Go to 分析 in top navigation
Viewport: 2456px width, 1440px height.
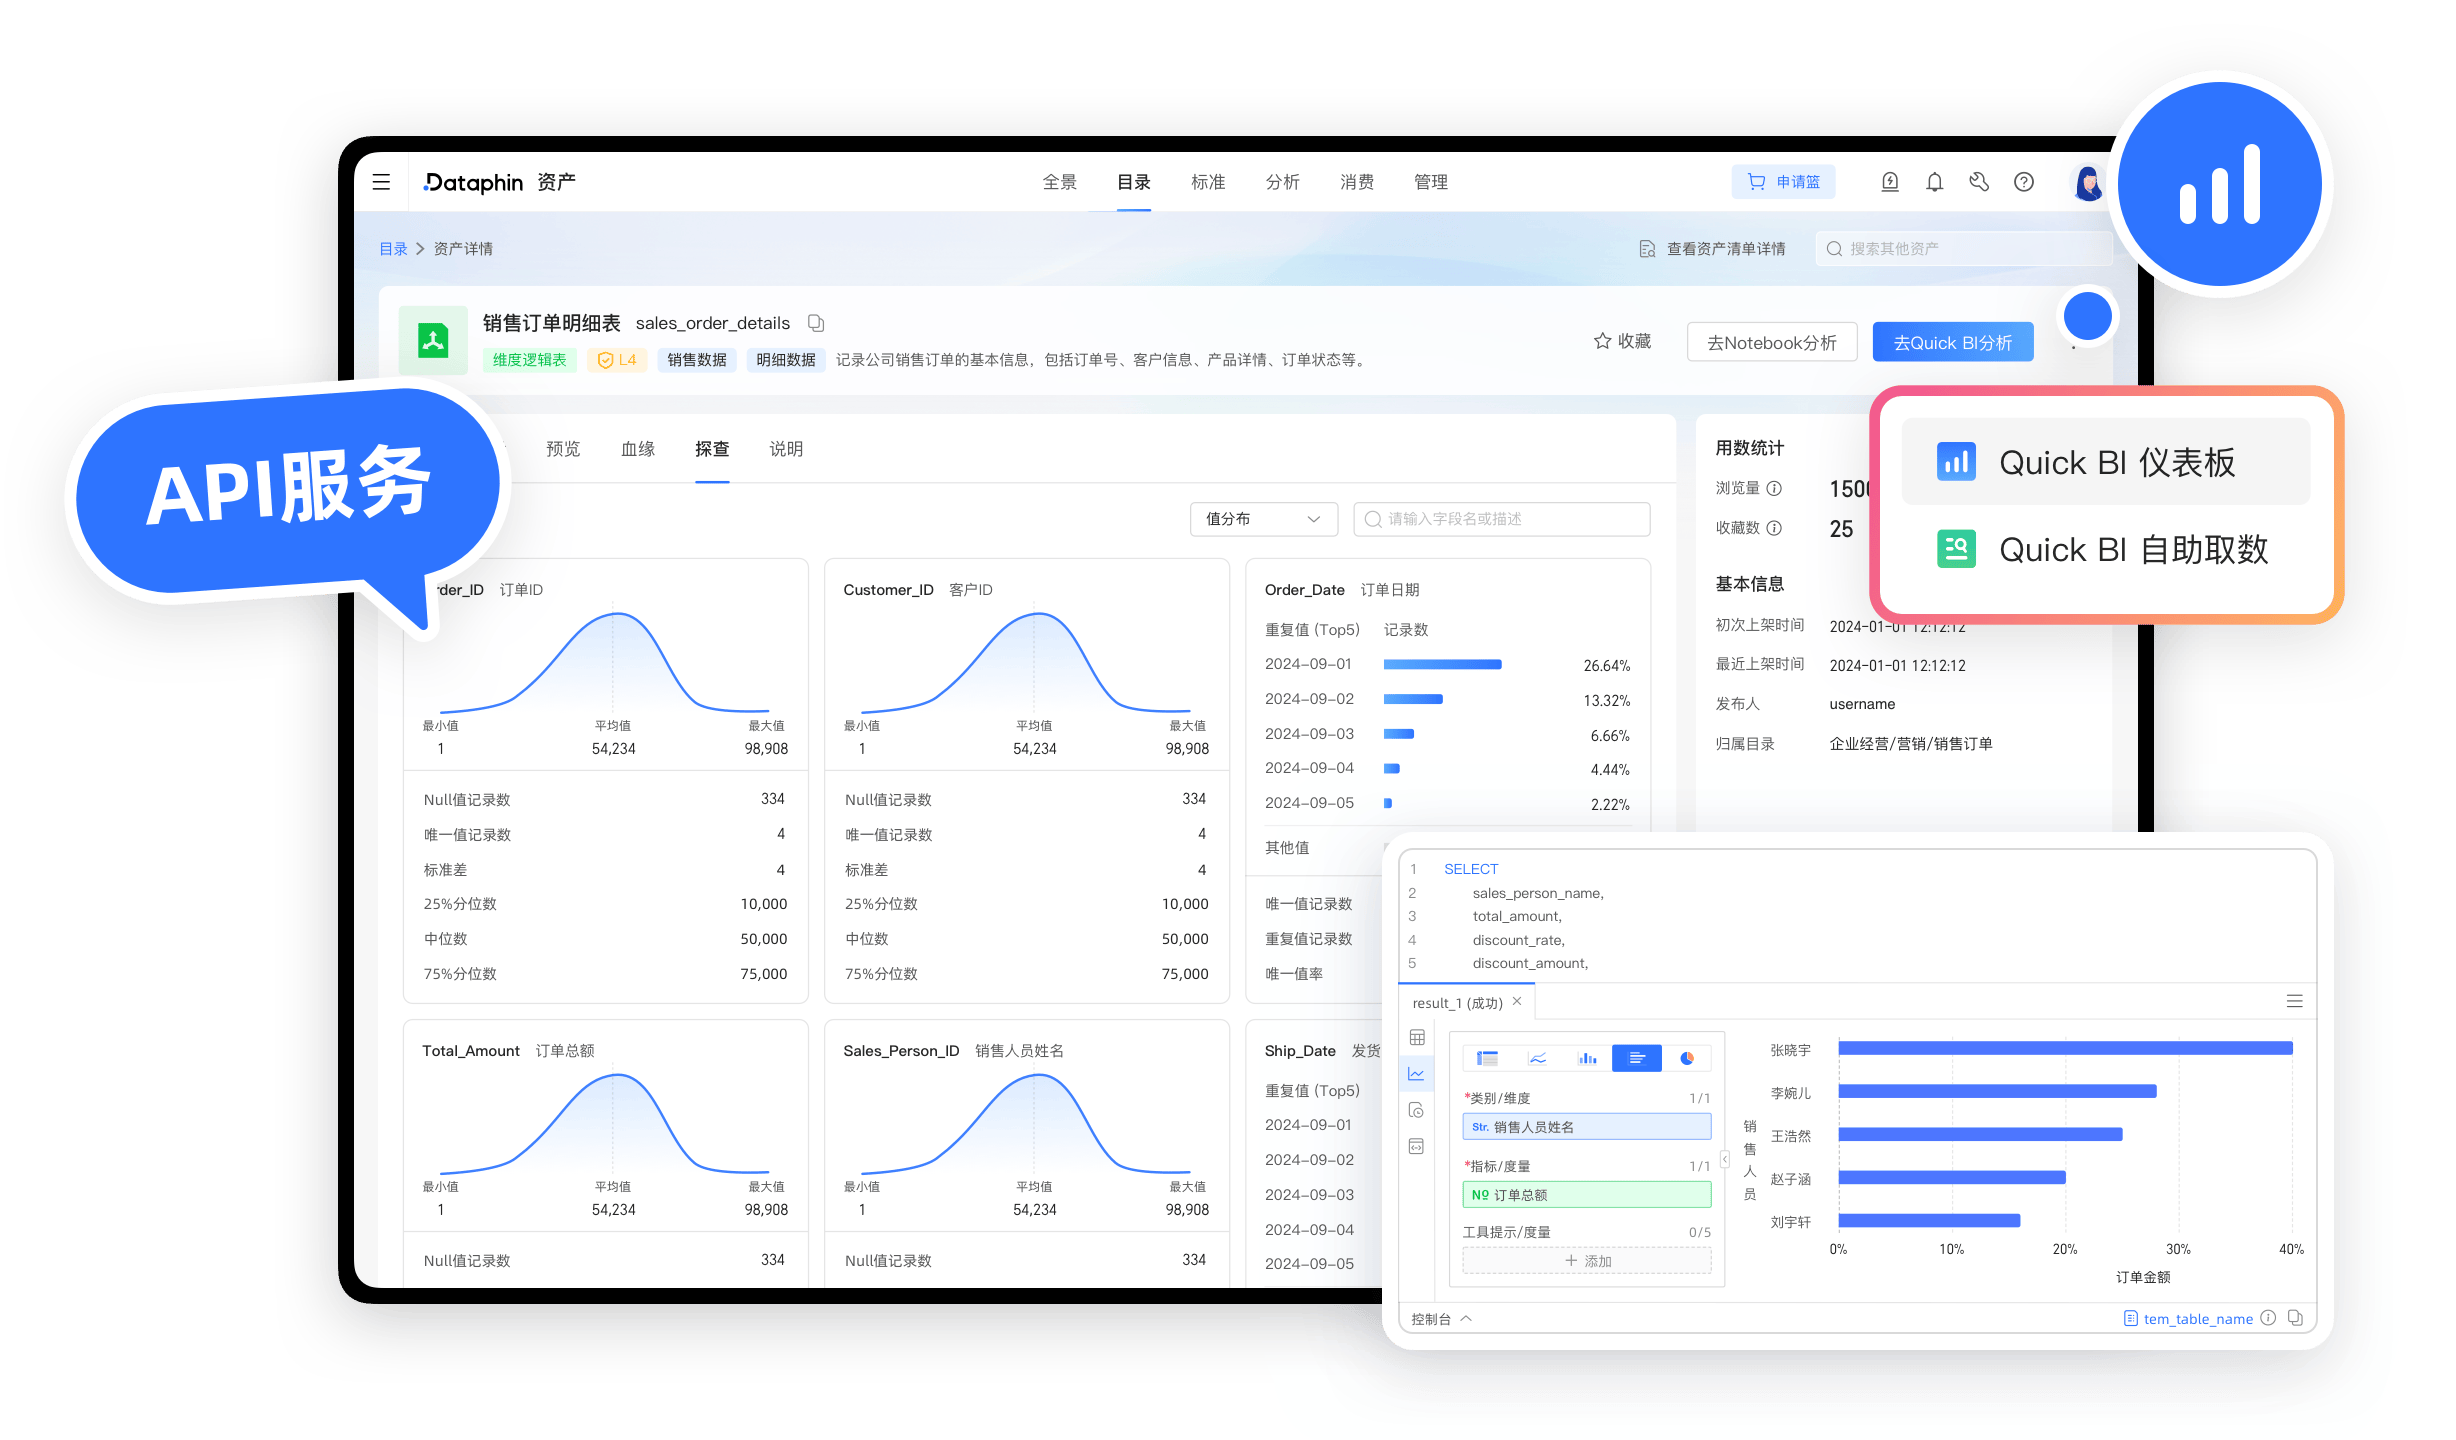(x=1282, y=182)
